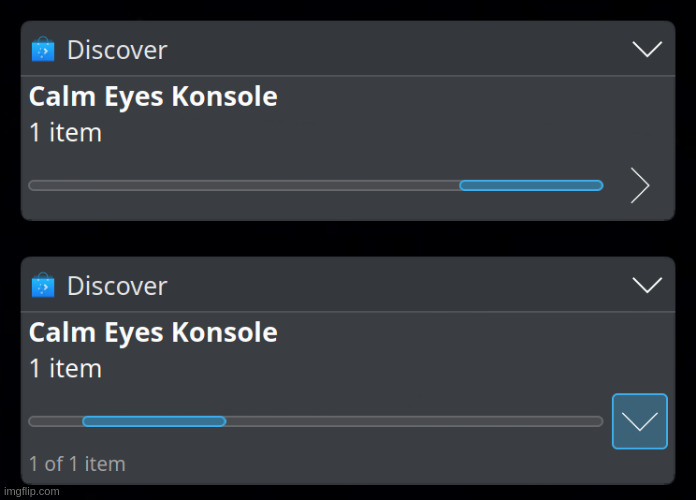The width and height of the screenshot is (696, 500).
Task: Click the top notification progress bar
Action: tap(316, 185)
